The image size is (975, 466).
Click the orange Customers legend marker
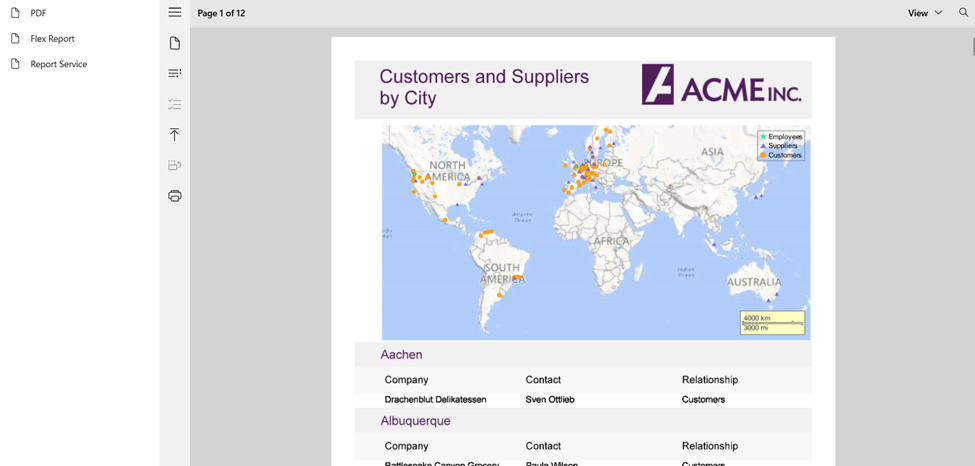763,155
